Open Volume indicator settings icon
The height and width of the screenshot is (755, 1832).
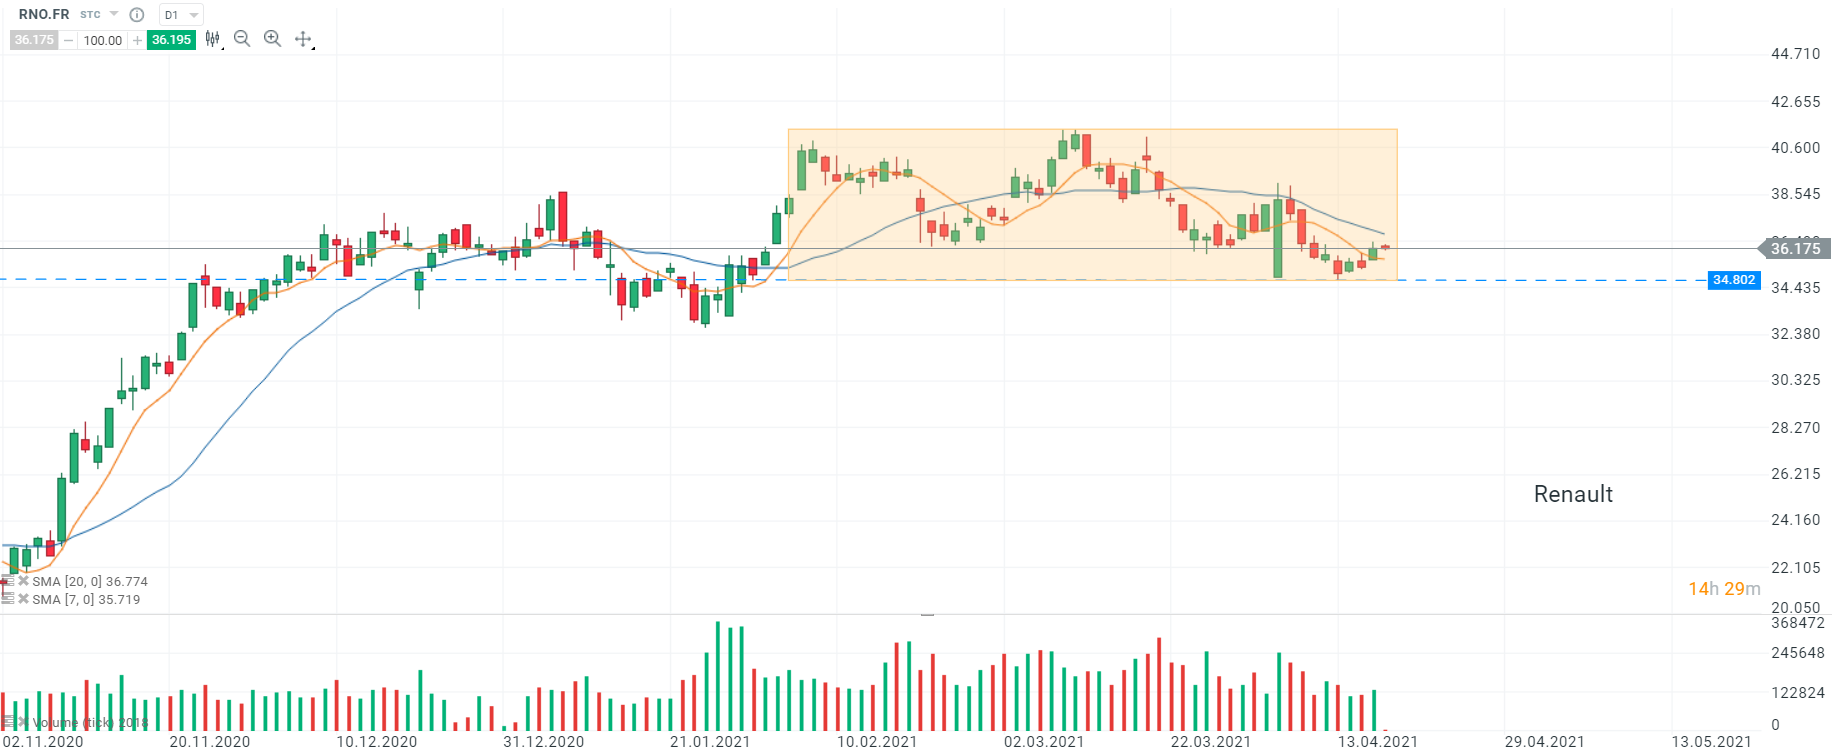tap(8, 722)
